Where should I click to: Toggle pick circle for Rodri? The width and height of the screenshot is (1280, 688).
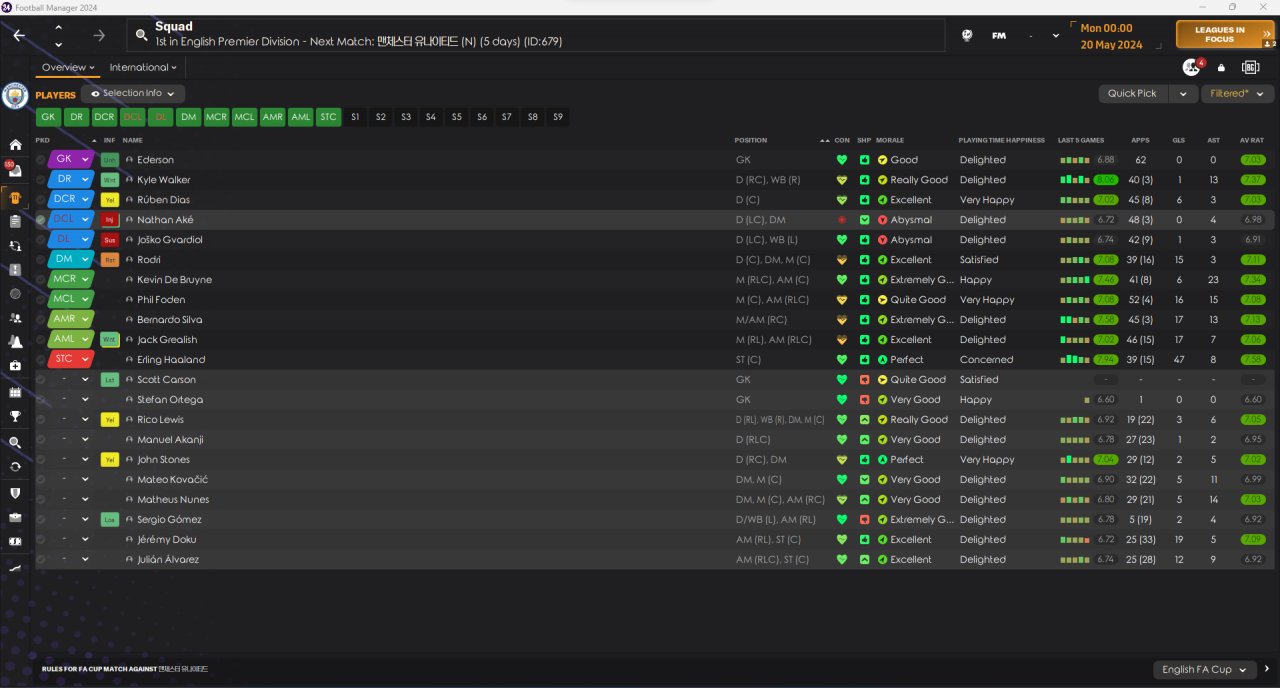[x=41, y=260]
